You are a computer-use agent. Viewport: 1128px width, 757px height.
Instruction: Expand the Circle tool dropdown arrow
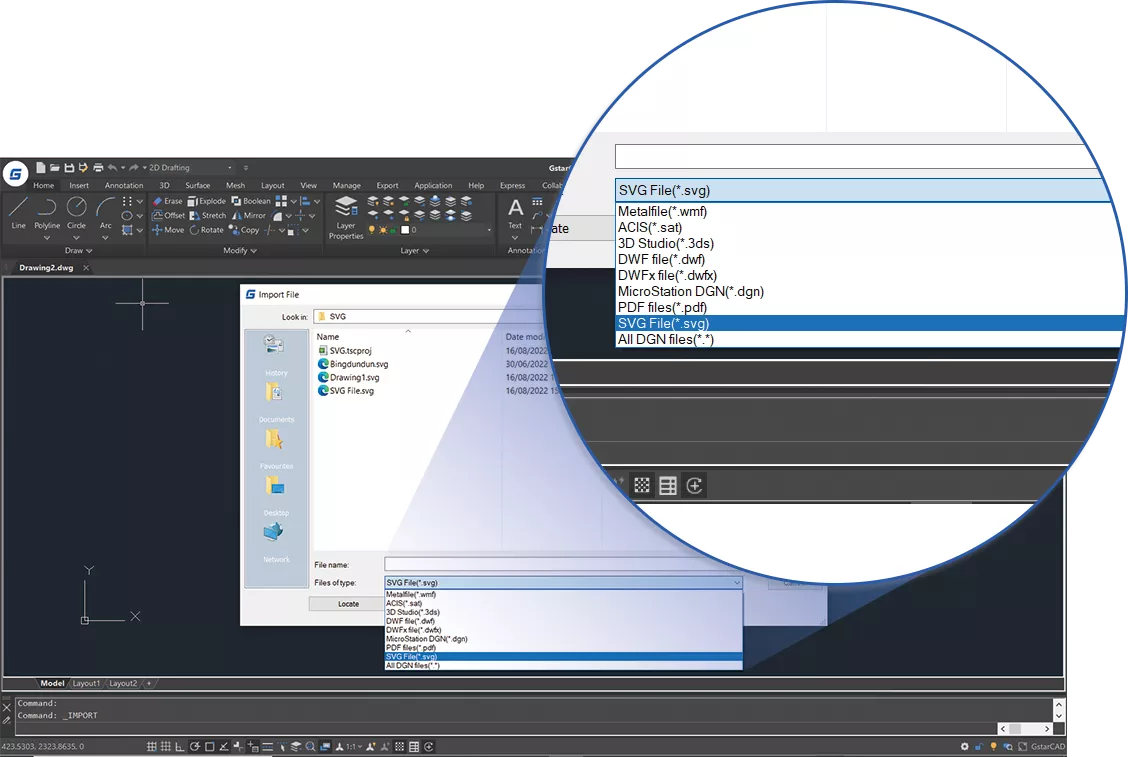pyautogui.click(x=76, y=238)
